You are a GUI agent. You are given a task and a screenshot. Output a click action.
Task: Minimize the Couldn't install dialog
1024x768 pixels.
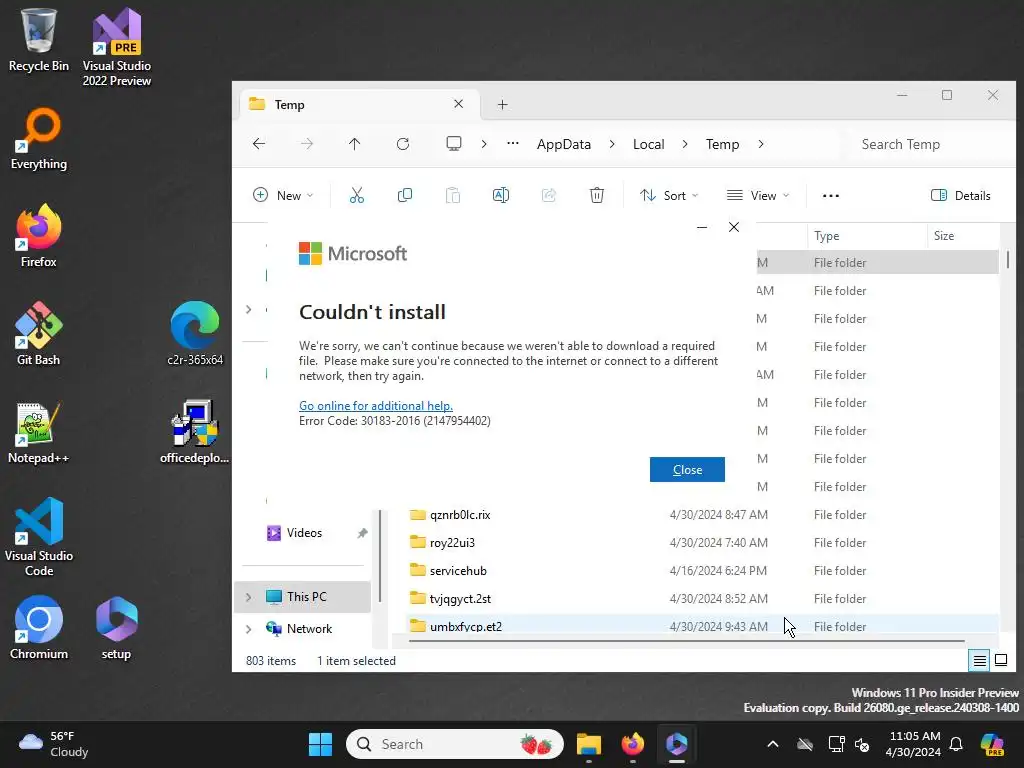702,227
